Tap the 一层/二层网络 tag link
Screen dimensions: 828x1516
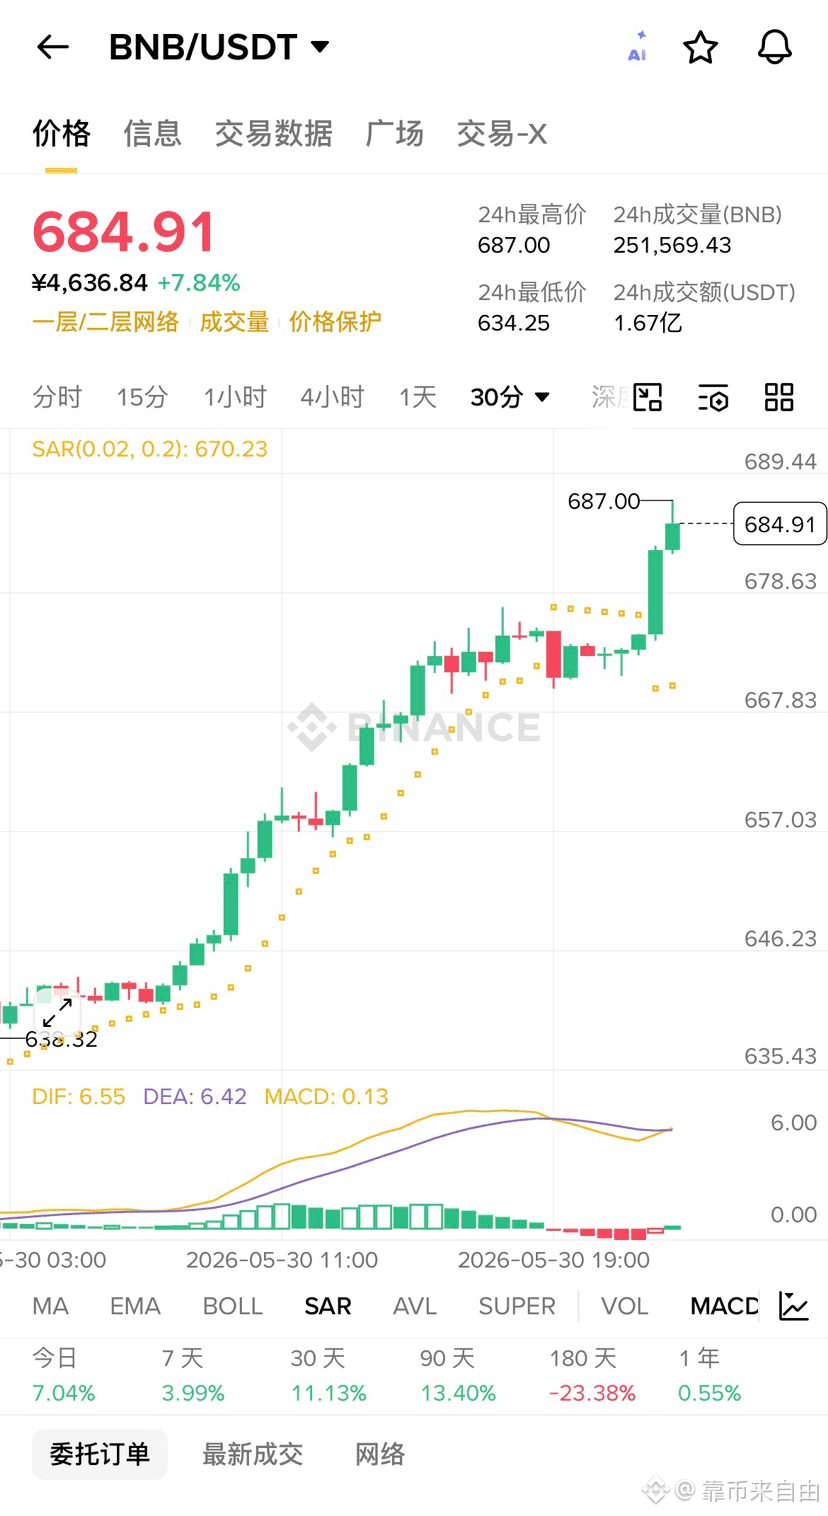(x=105, y=322)
